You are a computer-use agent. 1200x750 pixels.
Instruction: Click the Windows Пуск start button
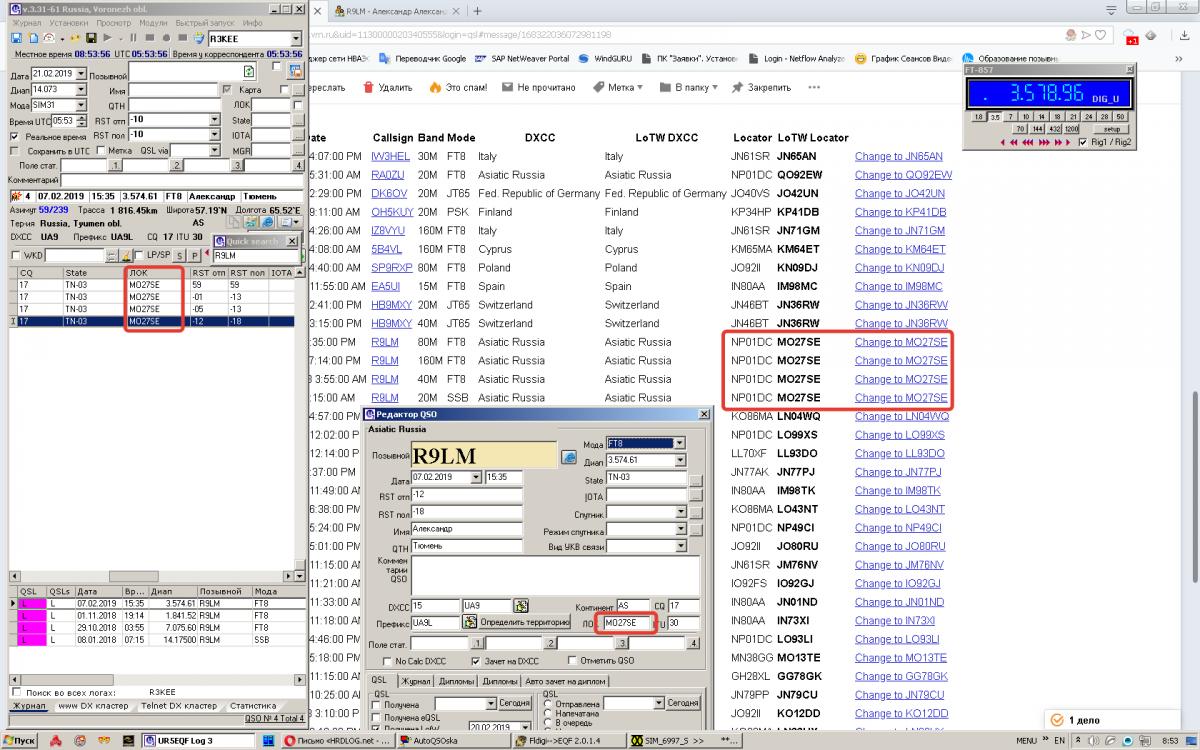pos(20,741)
